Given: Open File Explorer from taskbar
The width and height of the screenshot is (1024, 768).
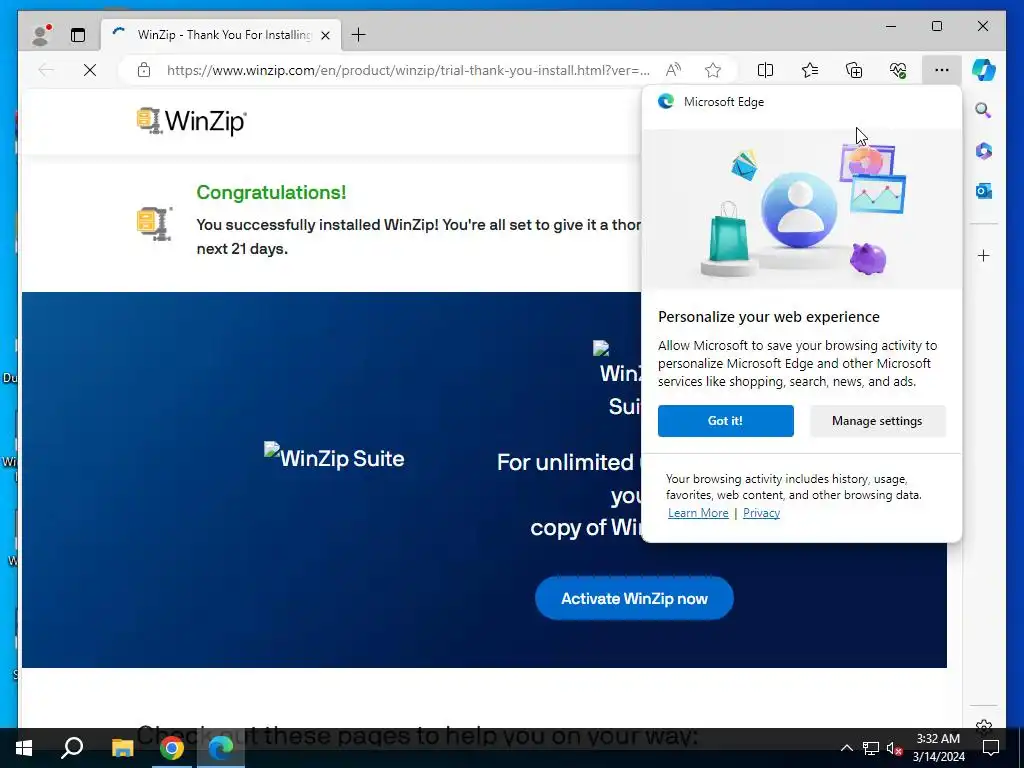Looking at the screenshot, I should click(x=122, y=748).
